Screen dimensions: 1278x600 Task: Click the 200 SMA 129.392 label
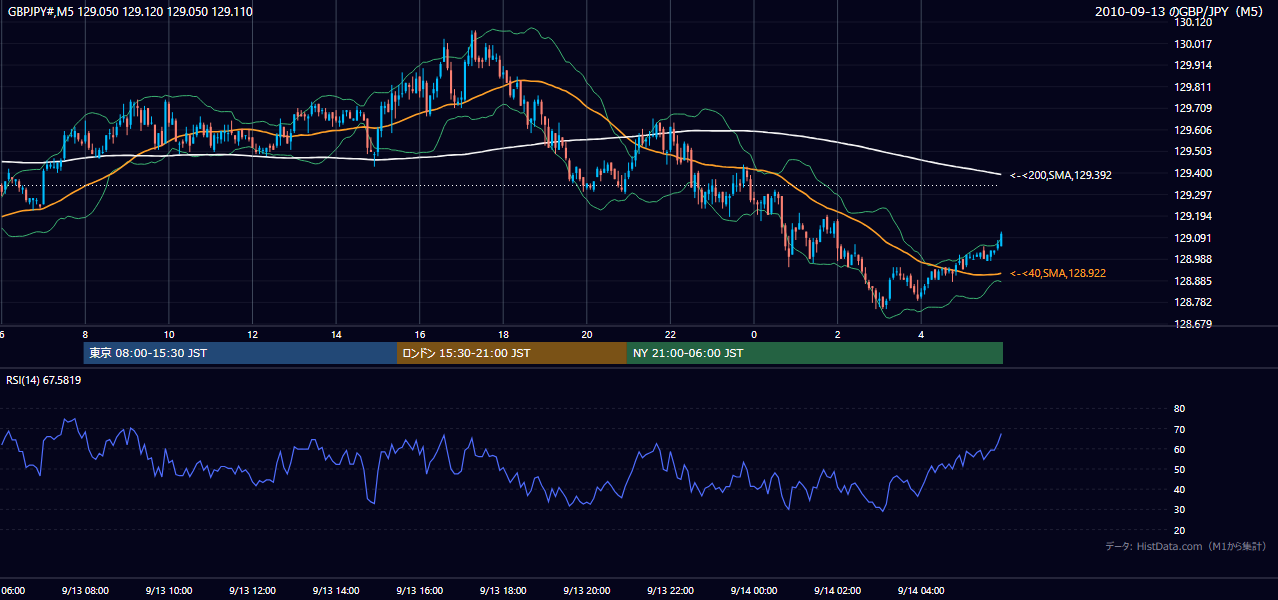(x=1060, y=175)
